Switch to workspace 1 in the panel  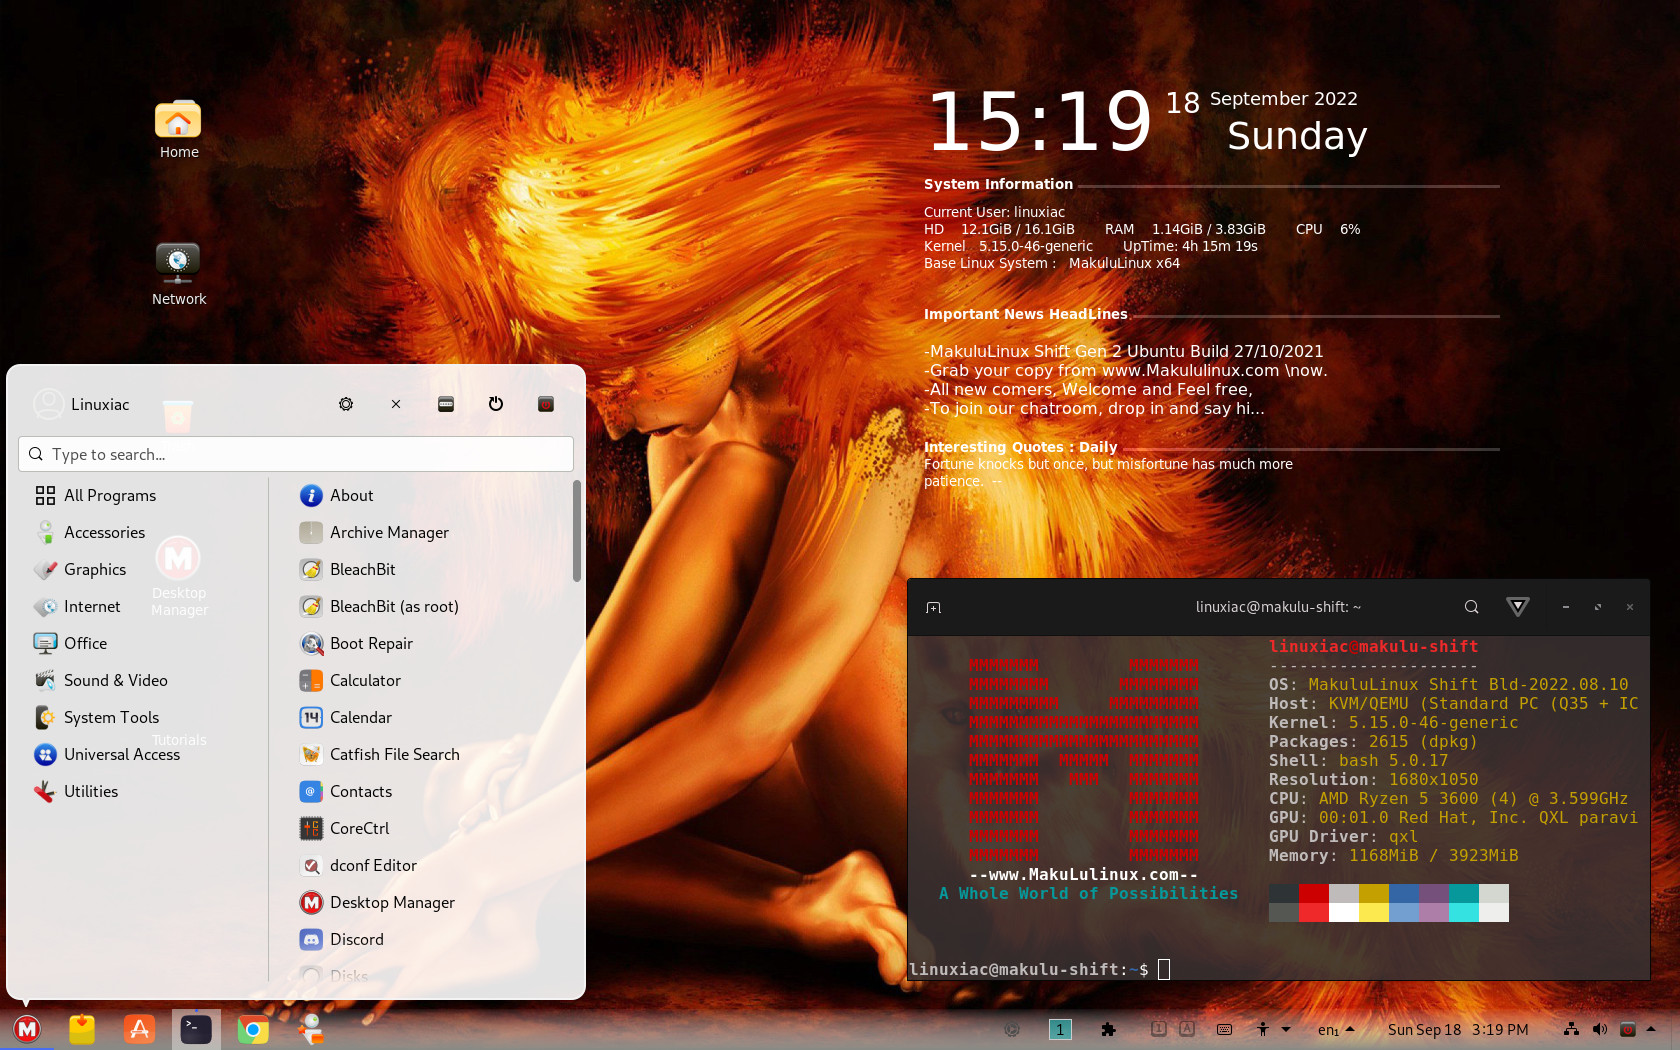coord(1060,1029)
